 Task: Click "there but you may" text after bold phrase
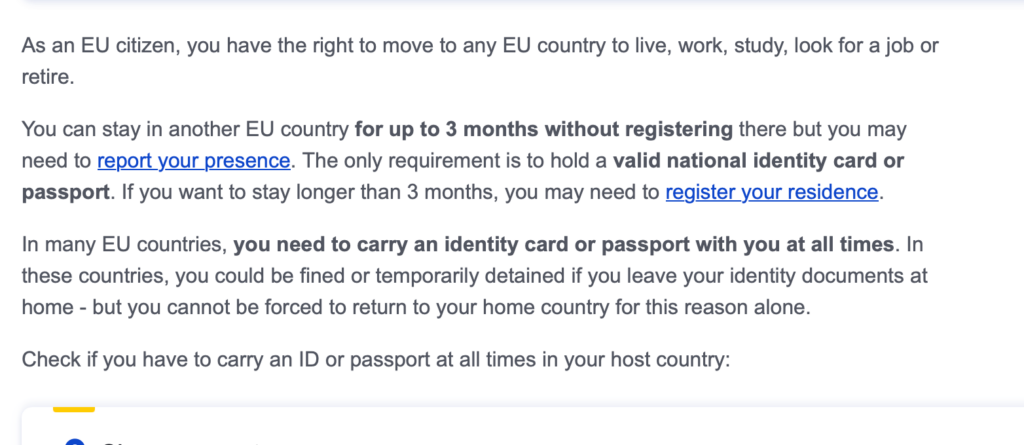pos(822,129)
